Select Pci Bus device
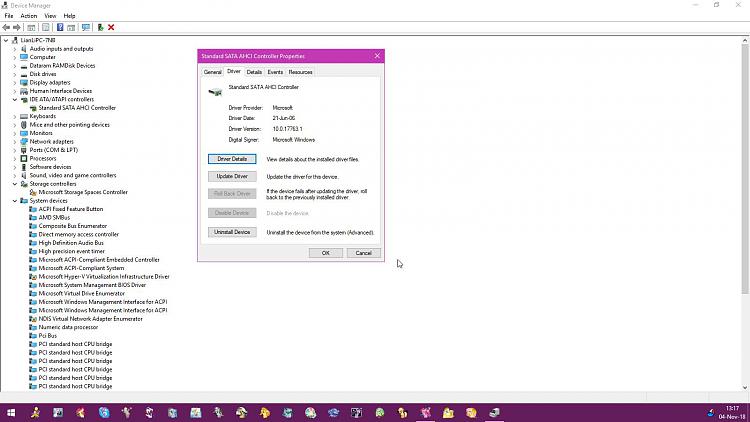Screen dimensions: 750x422 click(x=47, y=336)
